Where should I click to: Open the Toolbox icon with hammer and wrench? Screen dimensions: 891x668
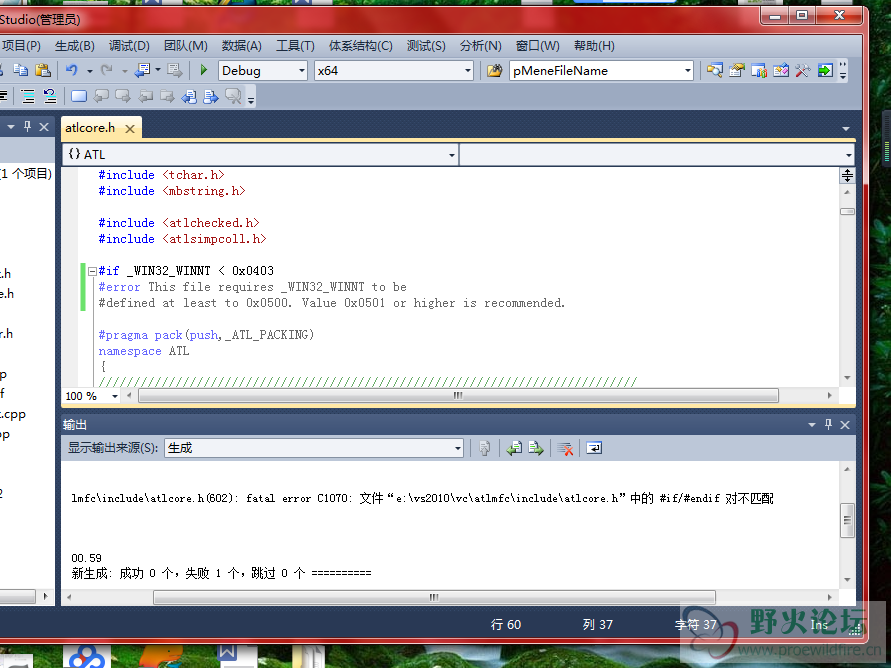tap(802, 70)
